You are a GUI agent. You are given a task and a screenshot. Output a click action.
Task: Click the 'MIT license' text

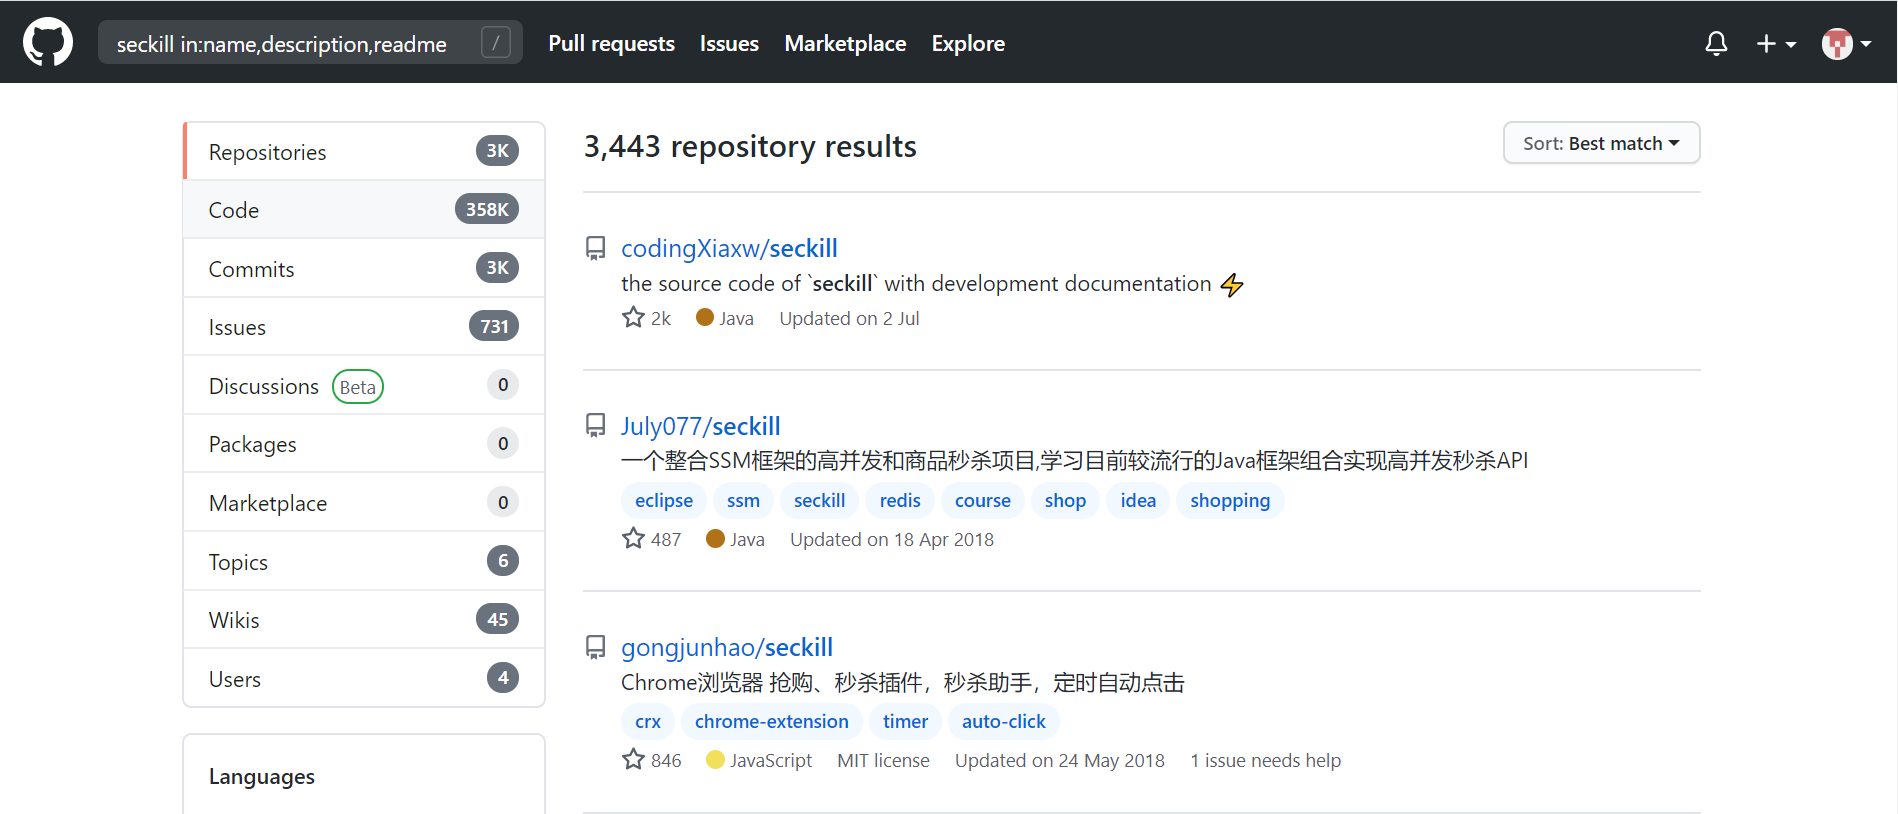point(883,760)
